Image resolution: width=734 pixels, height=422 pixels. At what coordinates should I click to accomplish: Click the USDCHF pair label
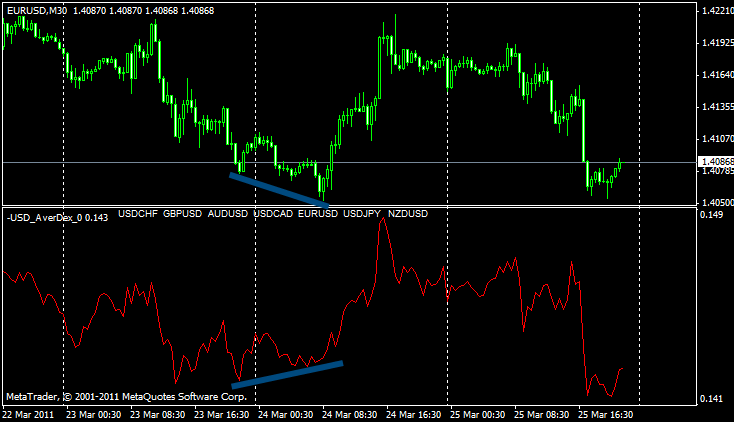138,214
